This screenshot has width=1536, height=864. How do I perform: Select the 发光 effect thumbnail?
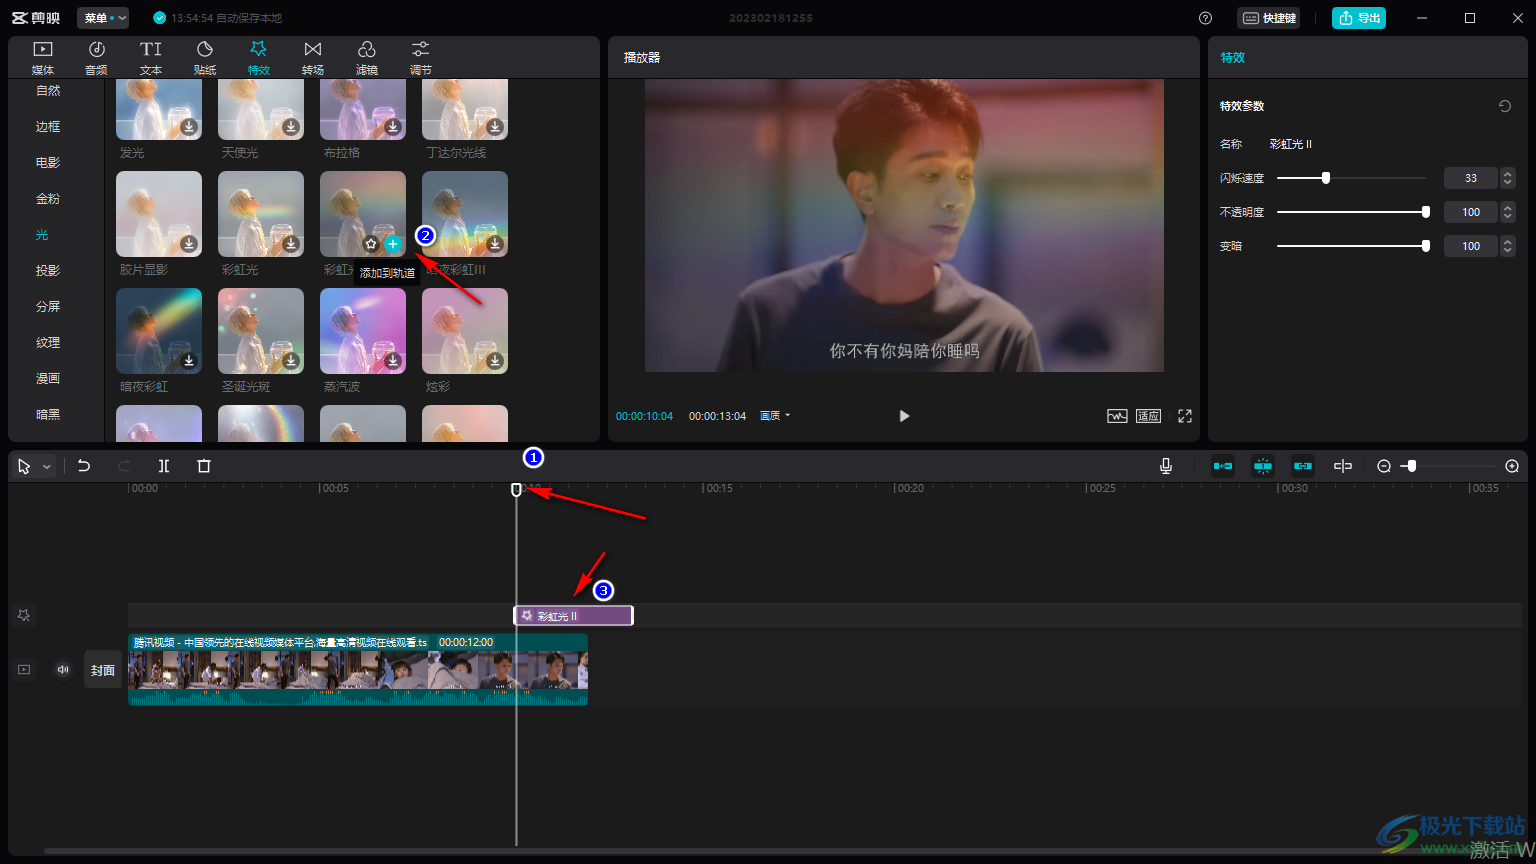(159, 110)
